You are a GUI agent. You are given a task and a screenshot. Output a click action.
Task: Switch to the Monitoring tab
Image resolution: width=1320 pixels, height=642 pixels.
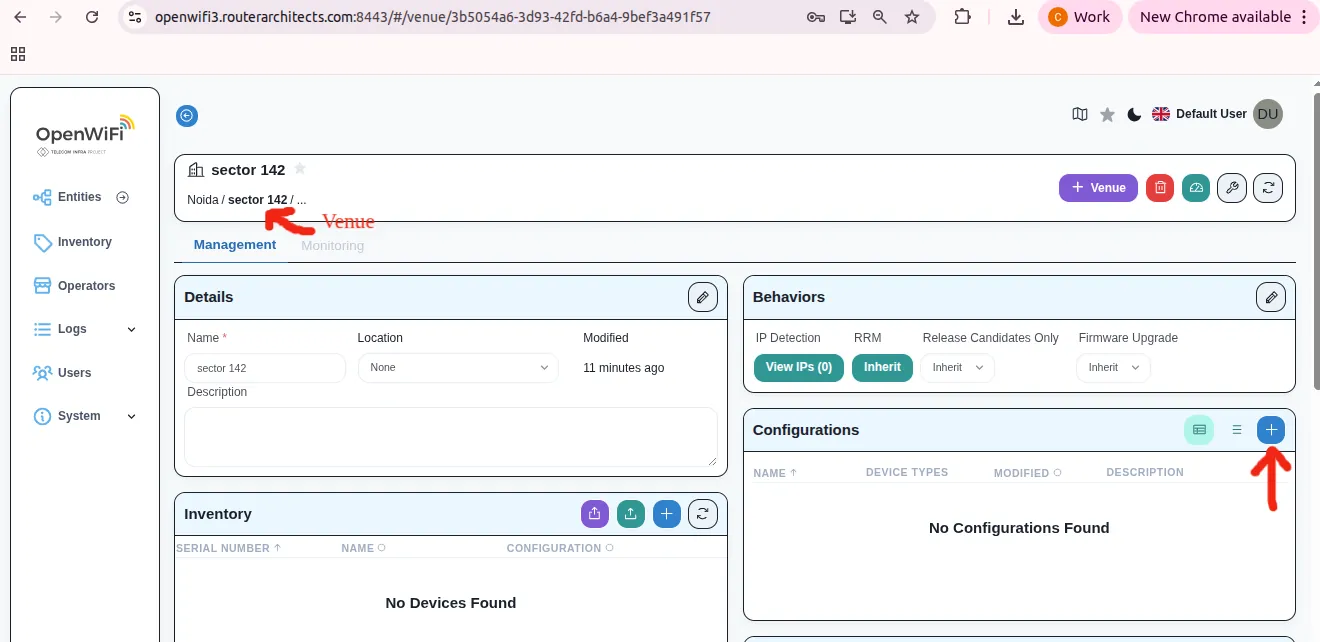pos(332,245)
